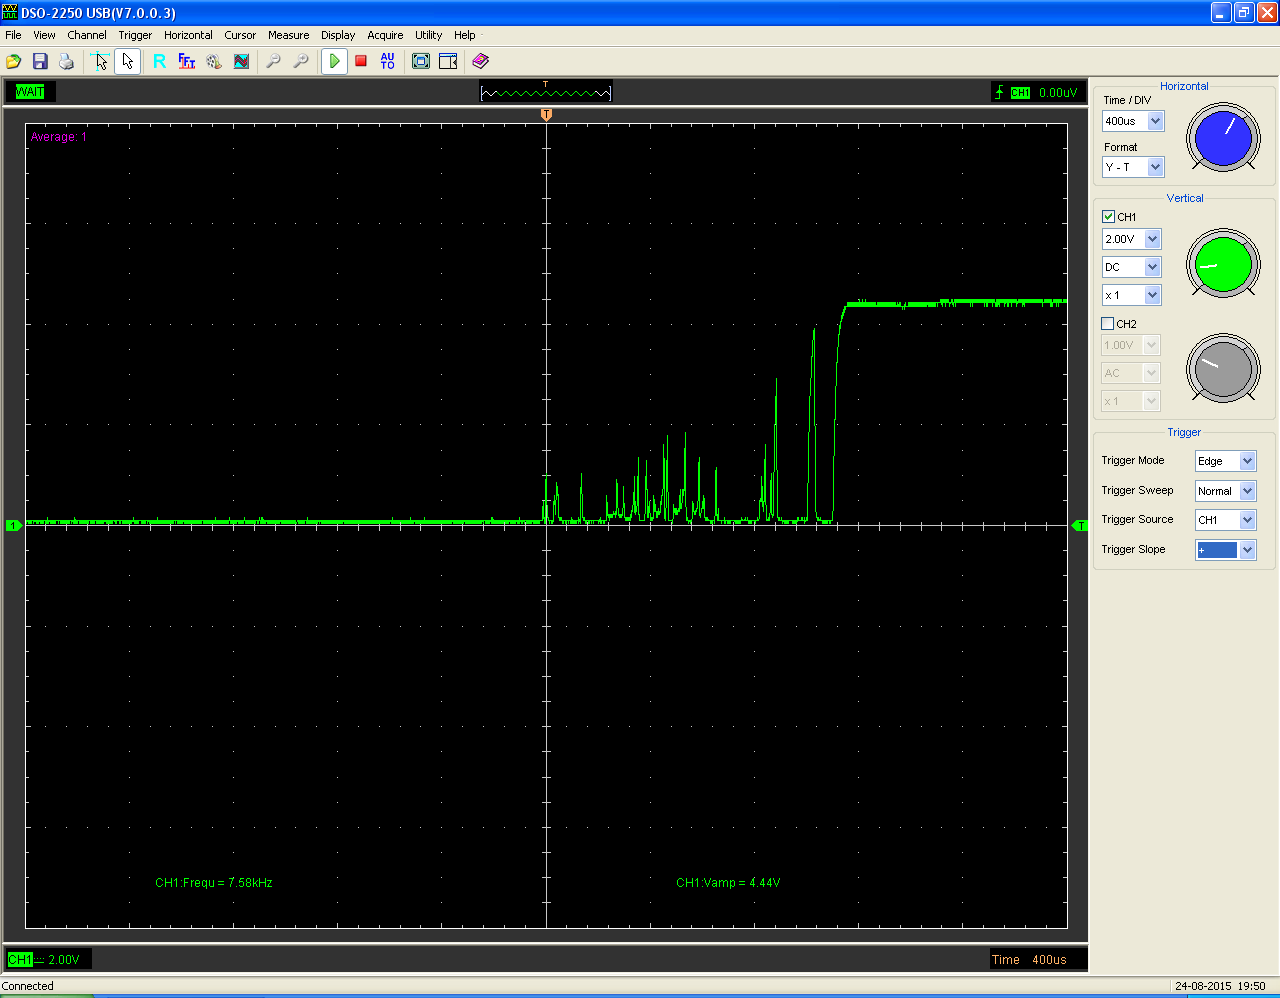
Task: Open the CH1 coupling DC dropdown
Action: (x=1152, y=267)
